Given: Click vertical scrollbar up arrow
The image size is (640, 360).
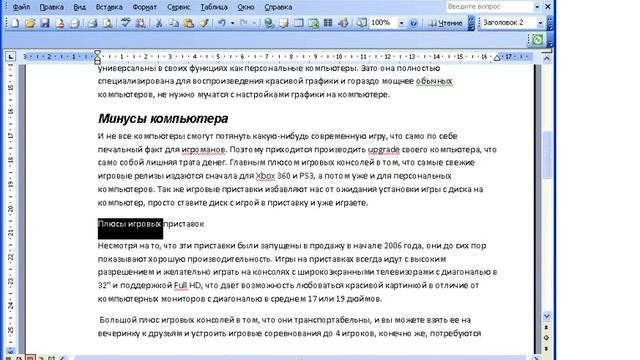Looking at the screenshot, I should 547,59.
